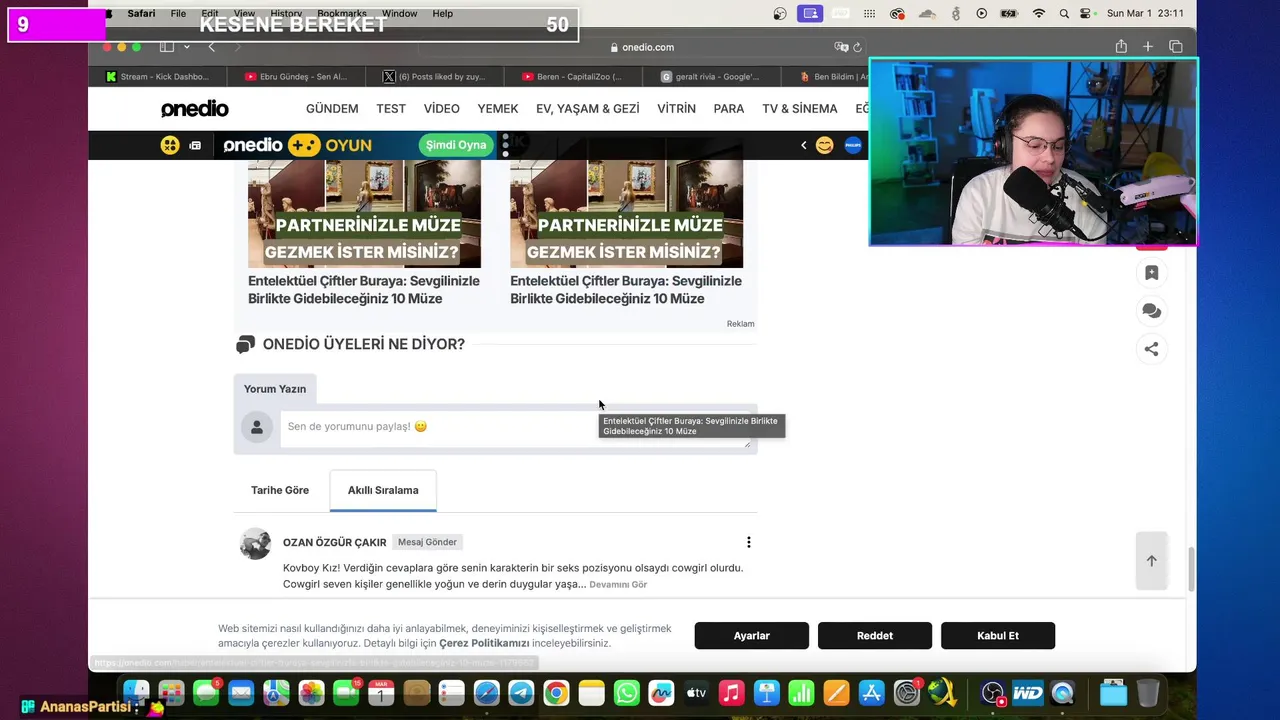Bookmark the article with the side icon
Screen dimensions: 1280x720
click(x=1151, y=273)
